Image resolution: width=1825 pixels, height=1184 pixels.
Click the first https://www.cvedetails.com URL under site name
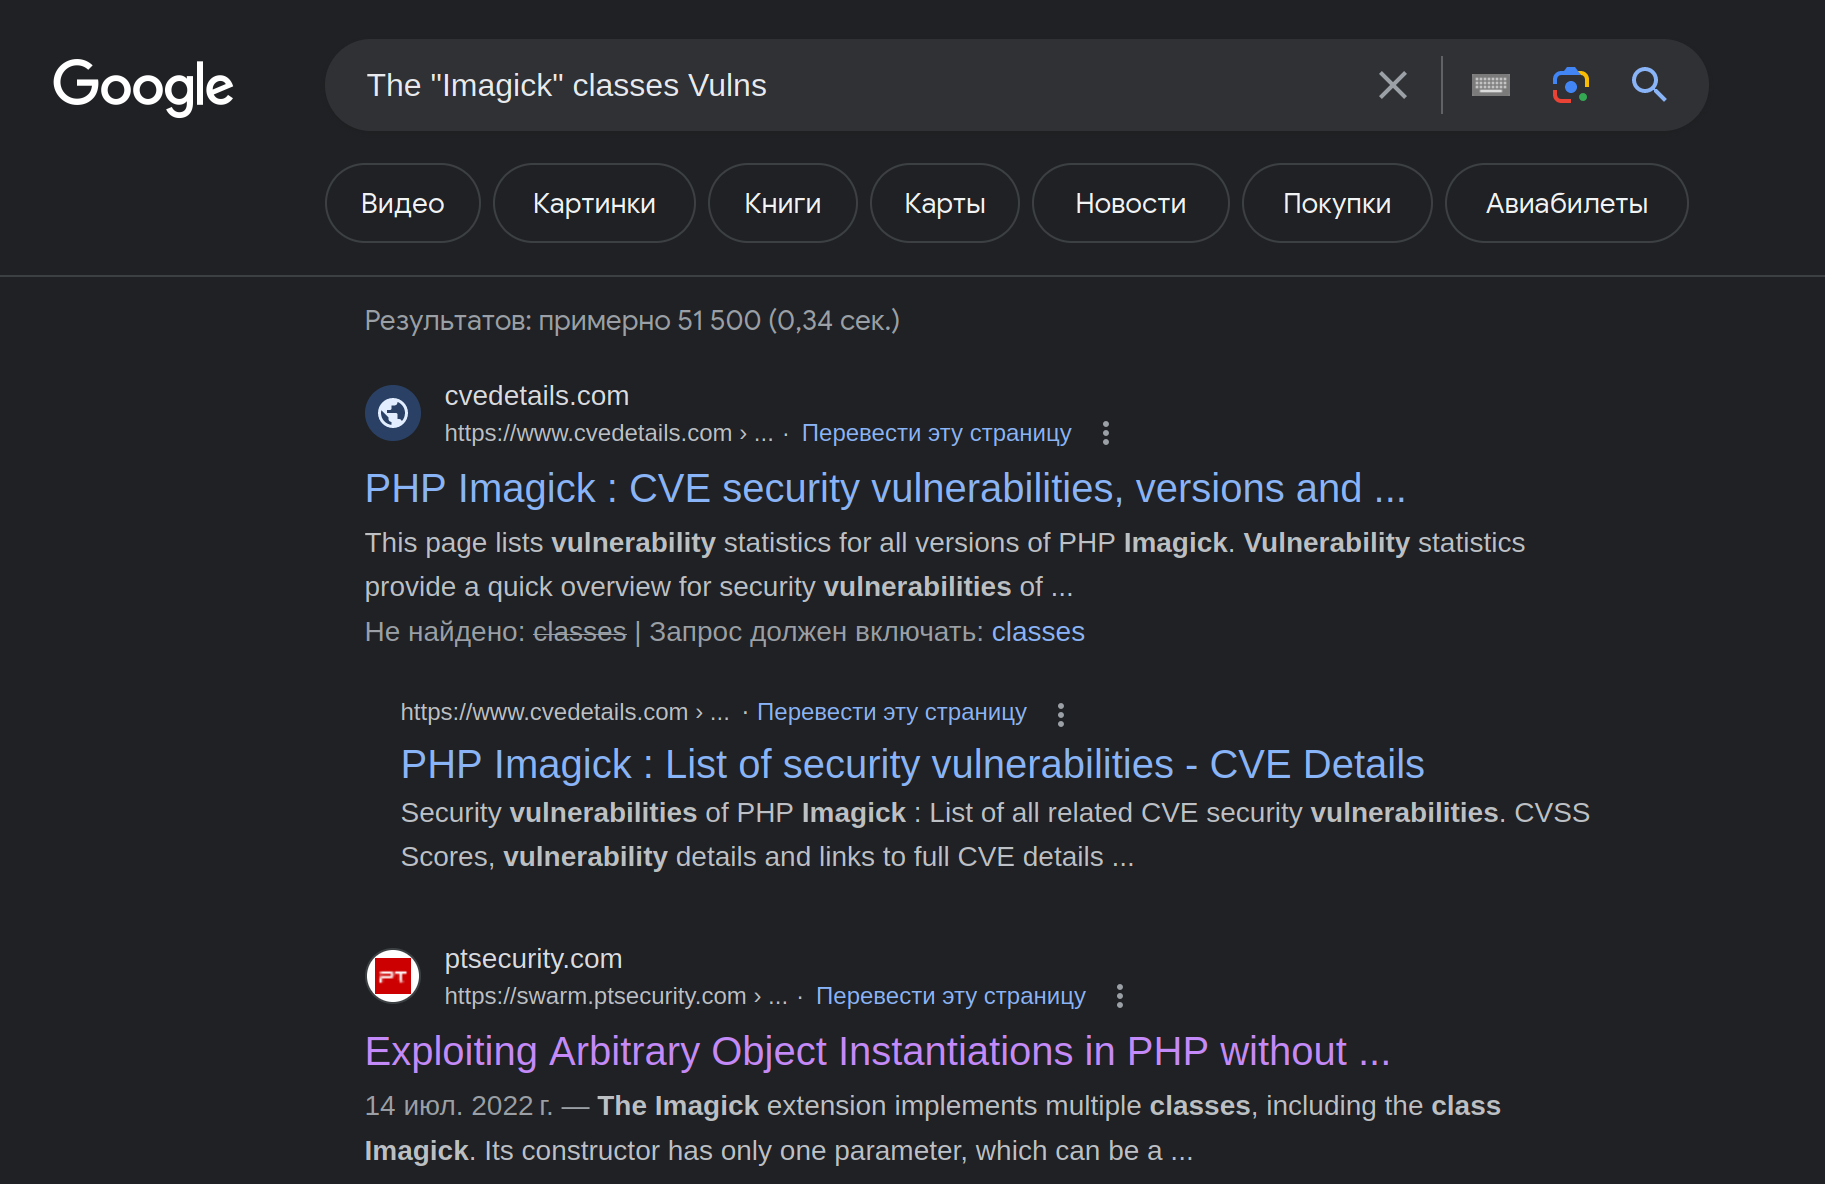coord(588,433)
